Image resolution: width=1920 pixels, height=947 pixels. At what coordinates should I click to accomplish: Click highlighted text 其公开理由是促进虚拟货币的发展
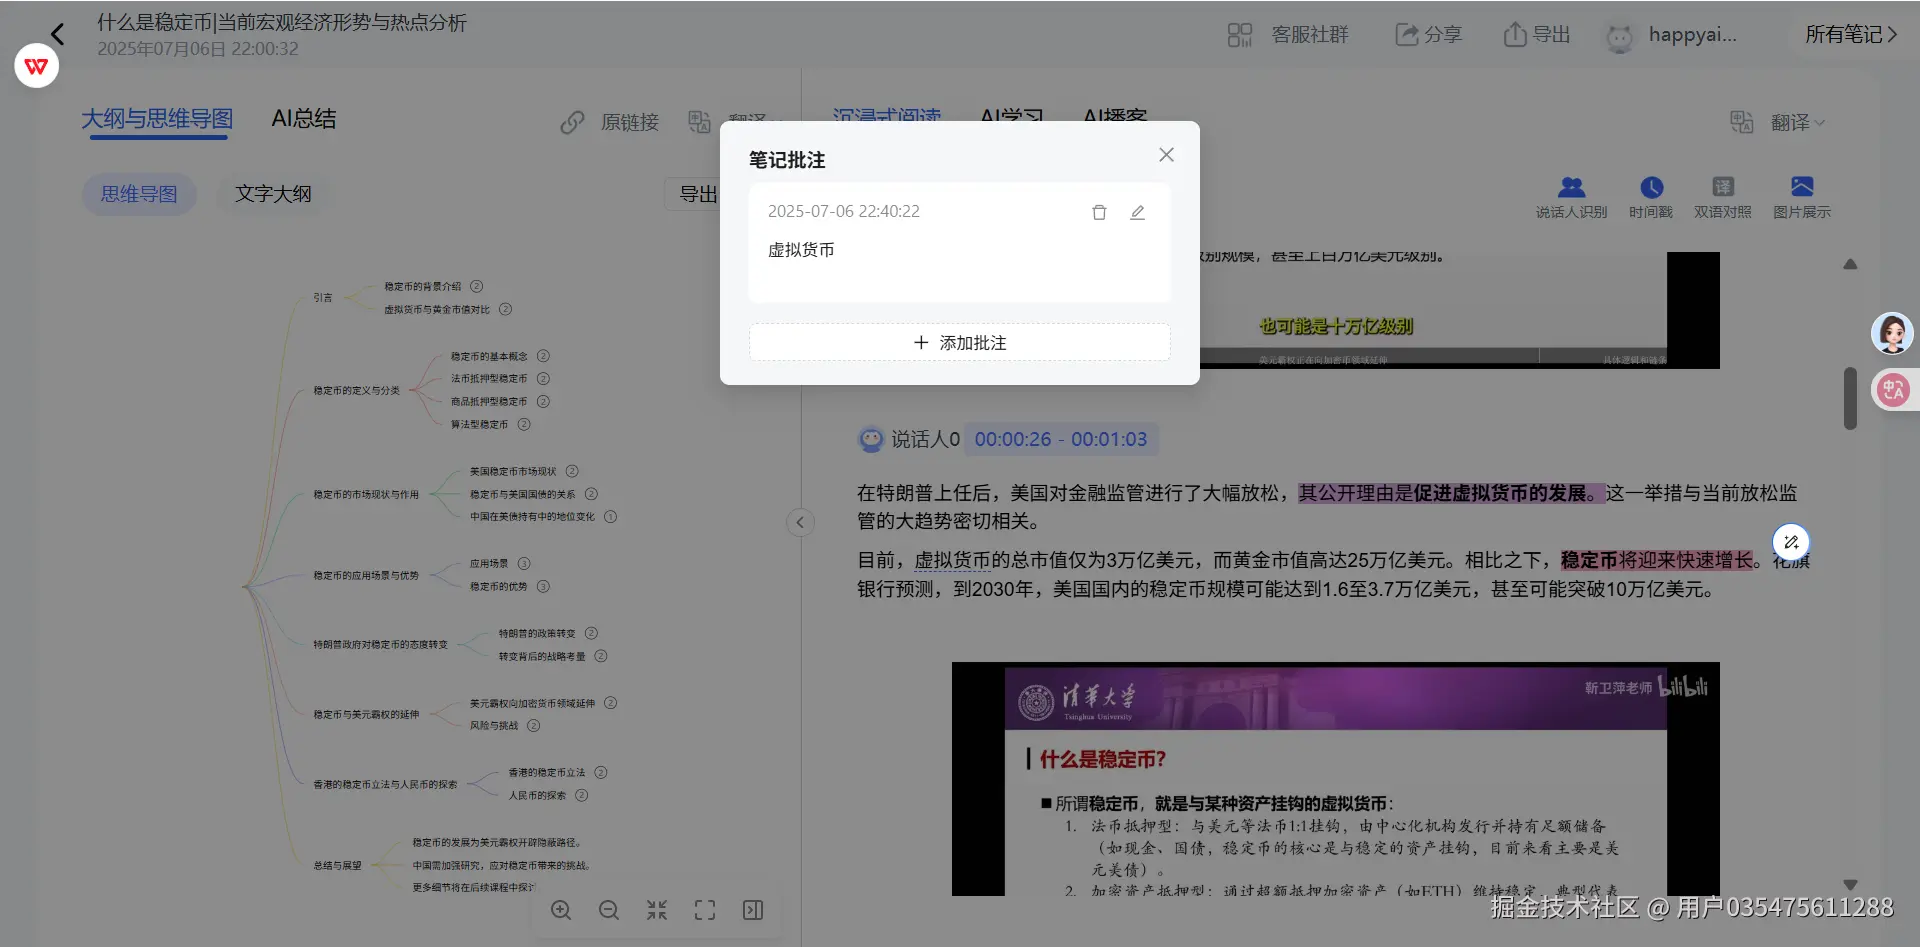[1451, 493]
